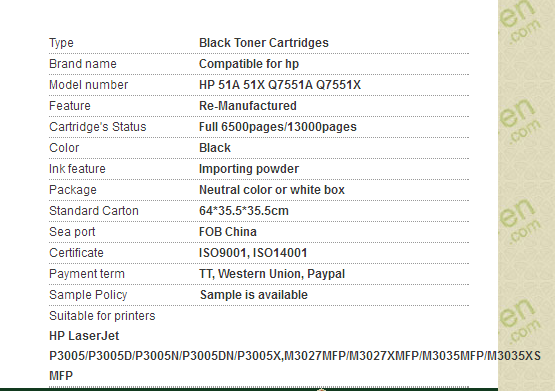The height and width of the screenshot is (391, 555).
Task: Click the 'Model number' label
Action: point(88,85)
